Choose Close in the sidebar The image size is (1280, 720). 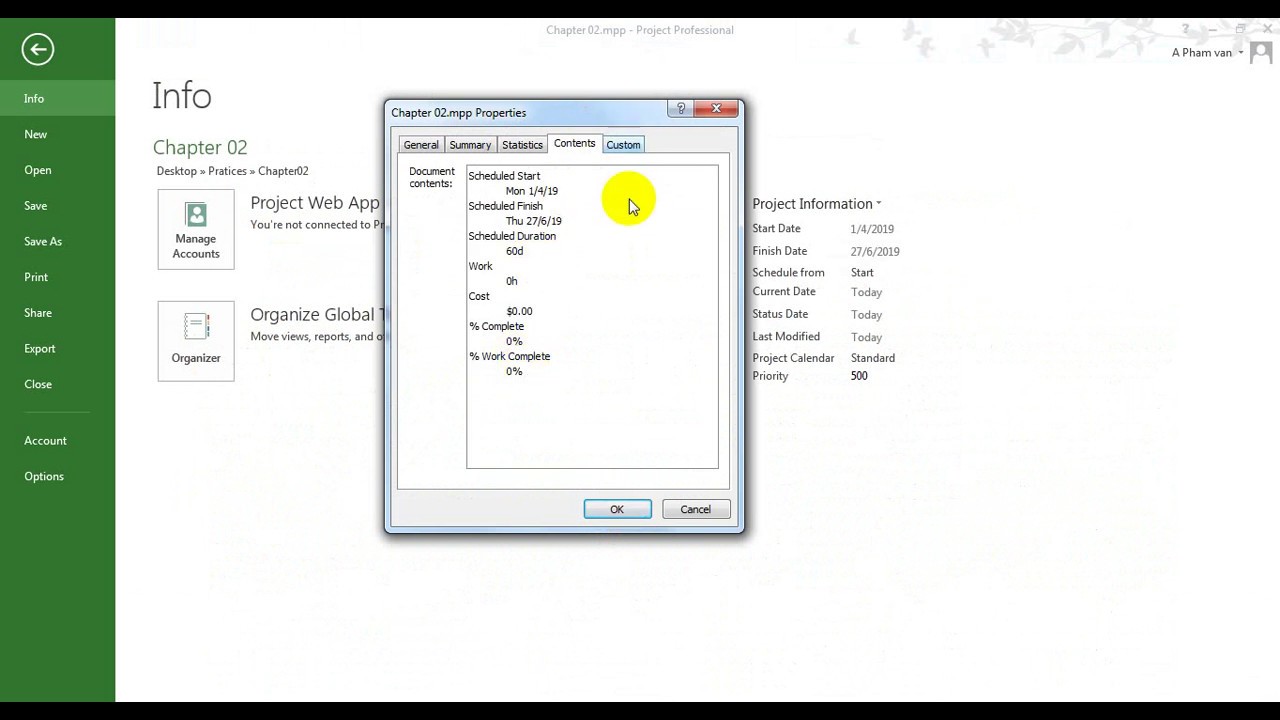coord(58,384)
